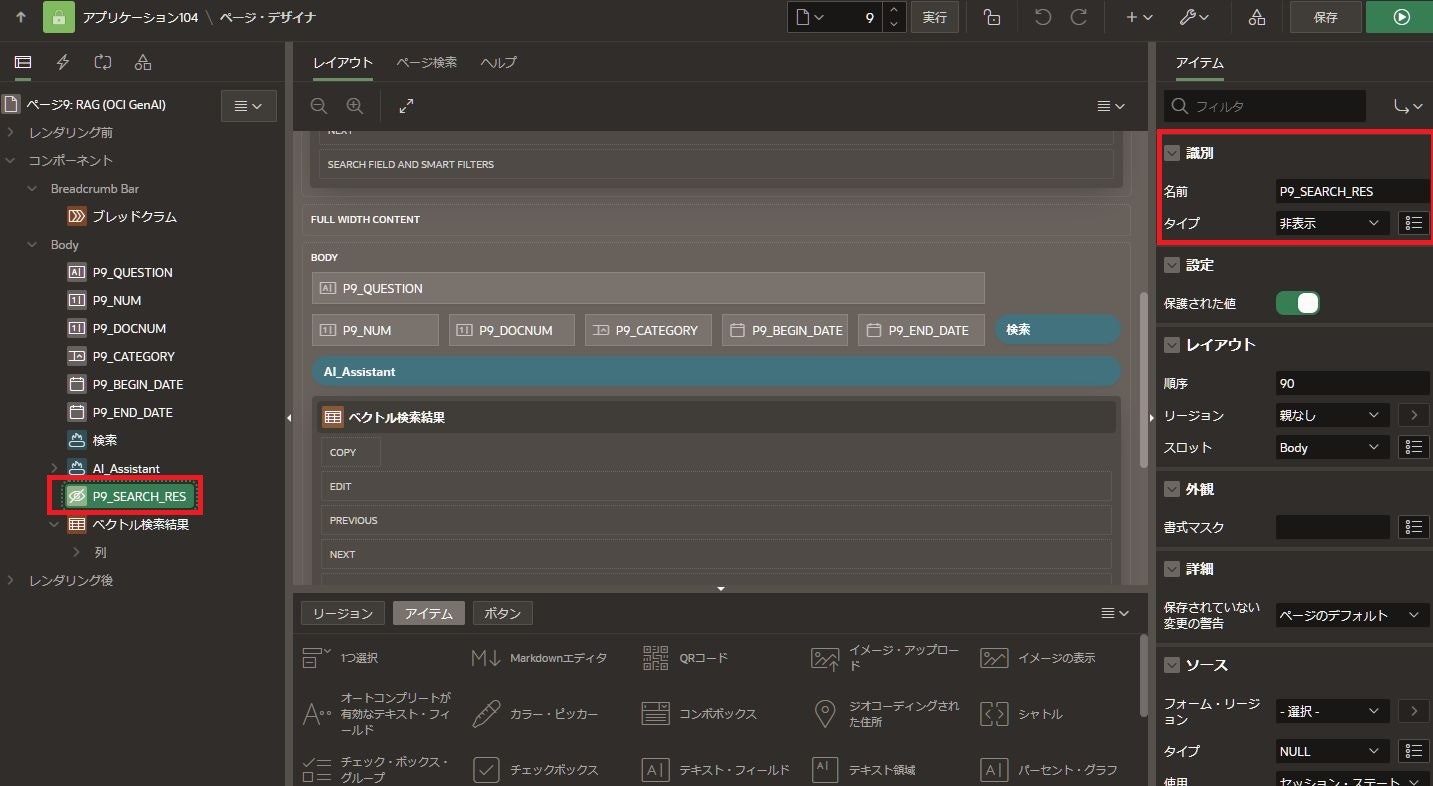Click the Zoom In magnifier in Layout

355,106
